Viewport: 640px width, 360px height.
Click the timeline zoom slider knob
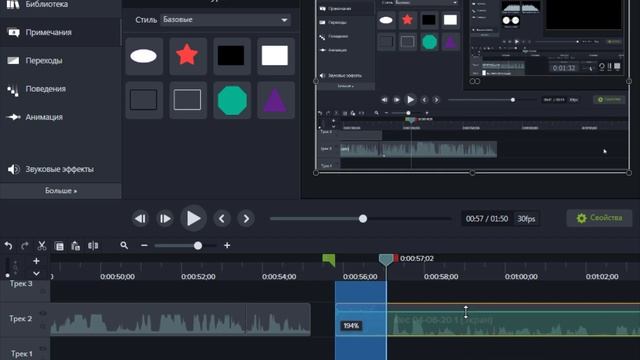(x=198, y=246)
